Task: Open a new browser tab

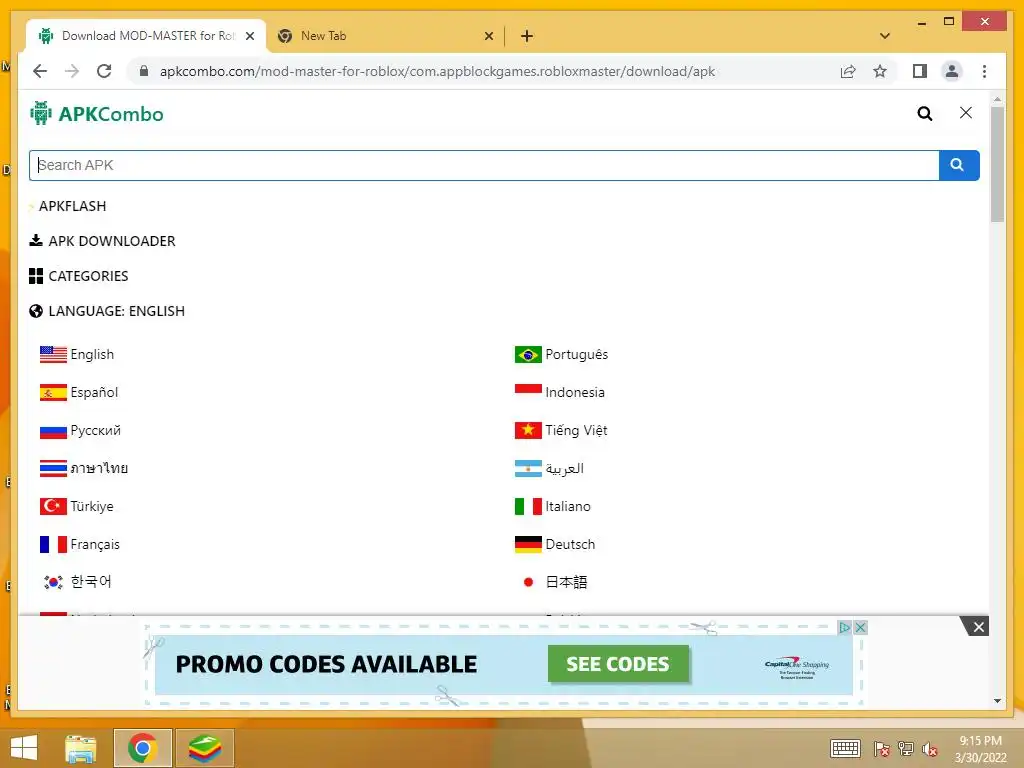Action: click(527, 36)
